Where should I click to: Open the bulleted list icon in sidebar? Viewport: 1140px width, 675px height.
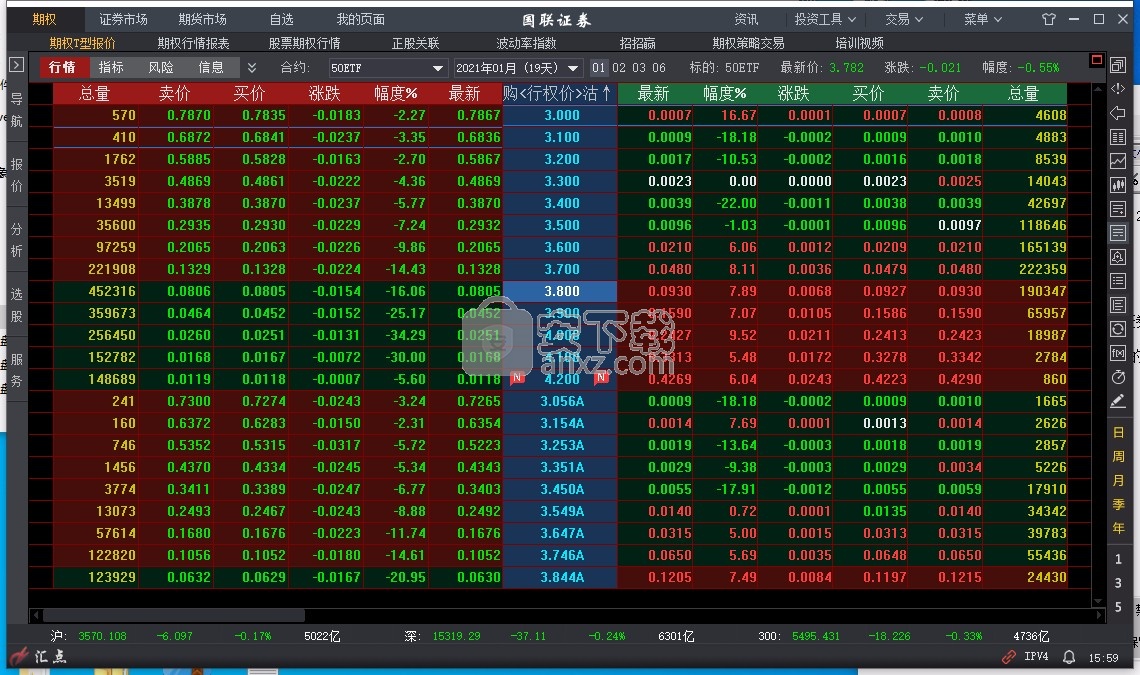click(1117, 281)
